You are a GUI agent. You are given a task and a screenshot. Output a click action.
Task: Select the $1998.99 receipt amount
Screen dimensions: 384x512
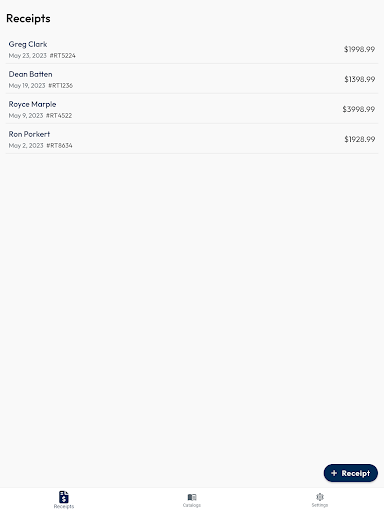point(359,49)
